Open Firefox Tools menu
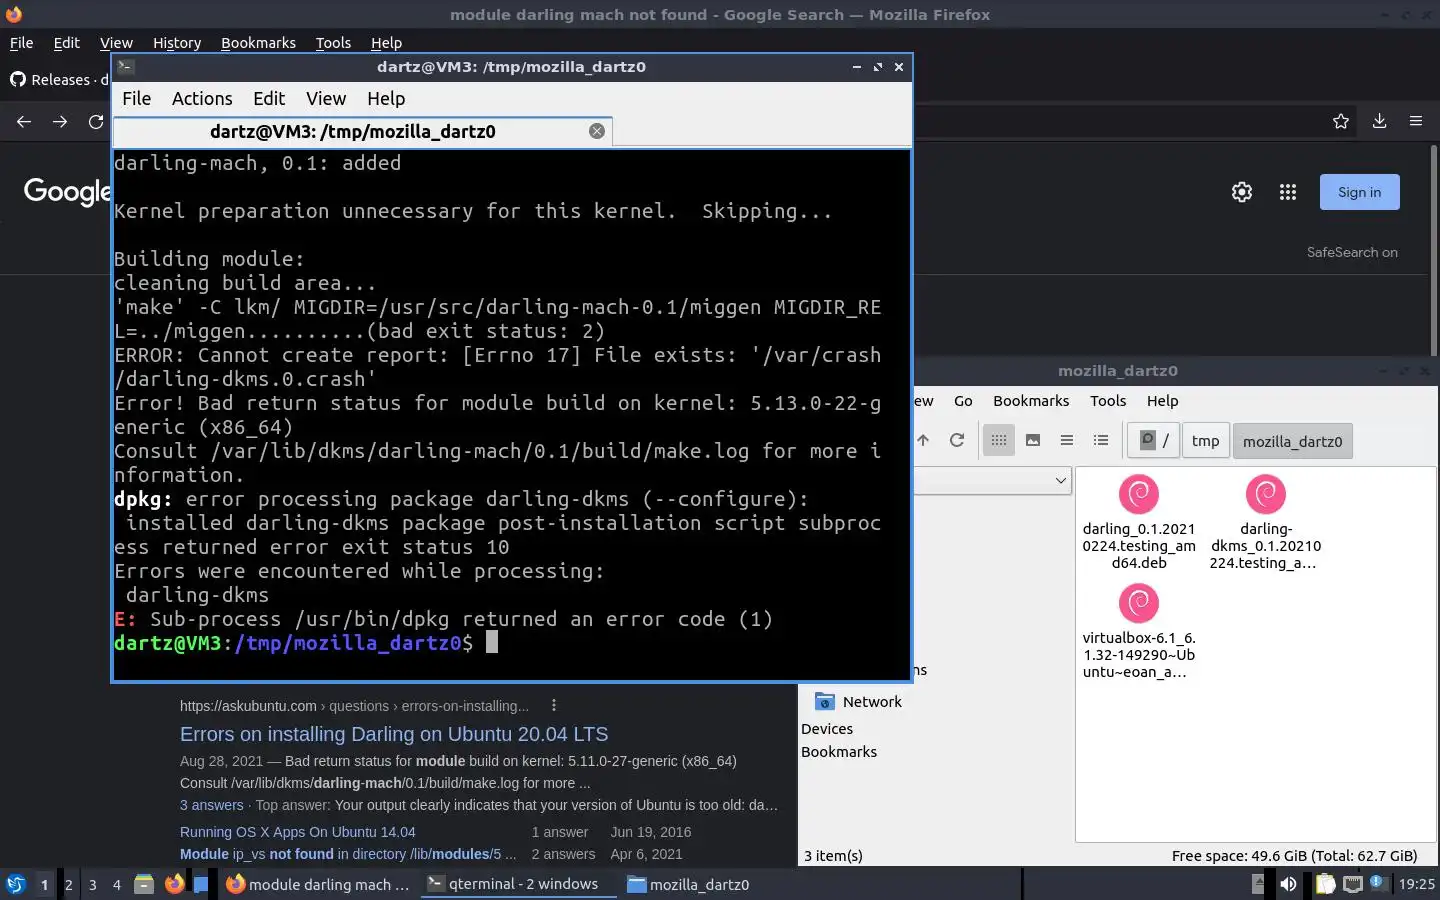Image resolution: width=1440 pixels, height=900 pixels. [333, 43]
